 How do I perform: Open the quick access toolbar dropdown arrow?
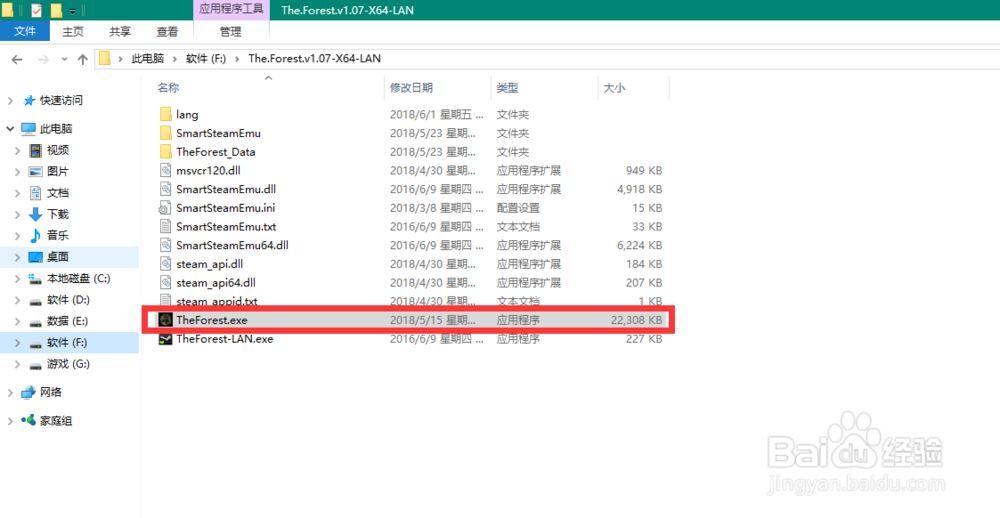(72, 11)
